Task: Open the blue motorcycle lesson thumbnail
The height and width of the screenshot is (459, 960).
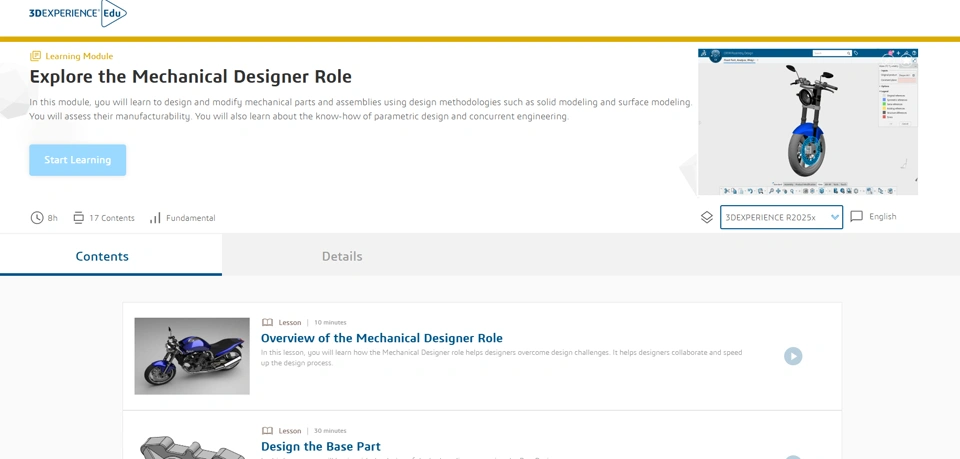Action: [x=192, y=356]
